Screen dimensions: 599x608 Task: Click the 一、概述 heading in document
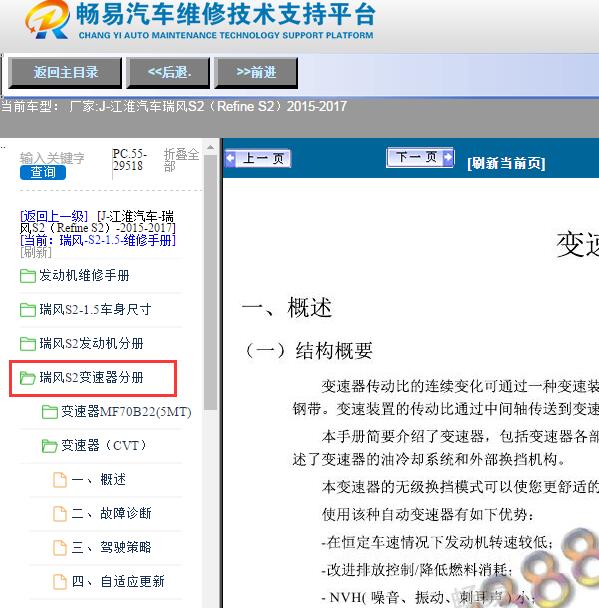pyautogui.click(x=287, y=307)
